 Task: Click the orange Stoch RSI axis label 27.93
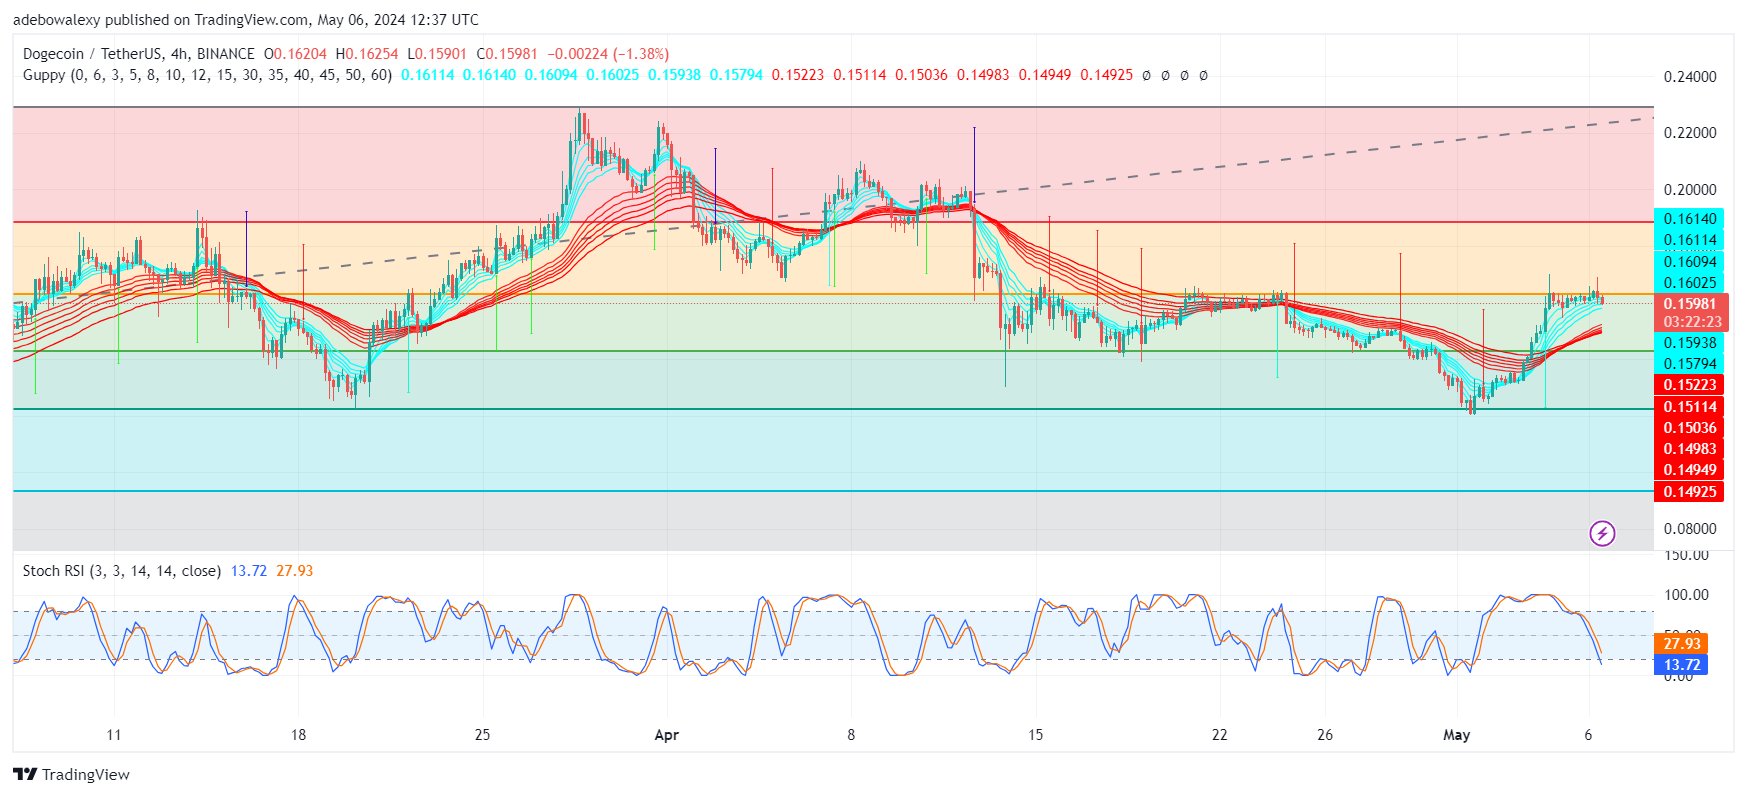[1681, 644]
